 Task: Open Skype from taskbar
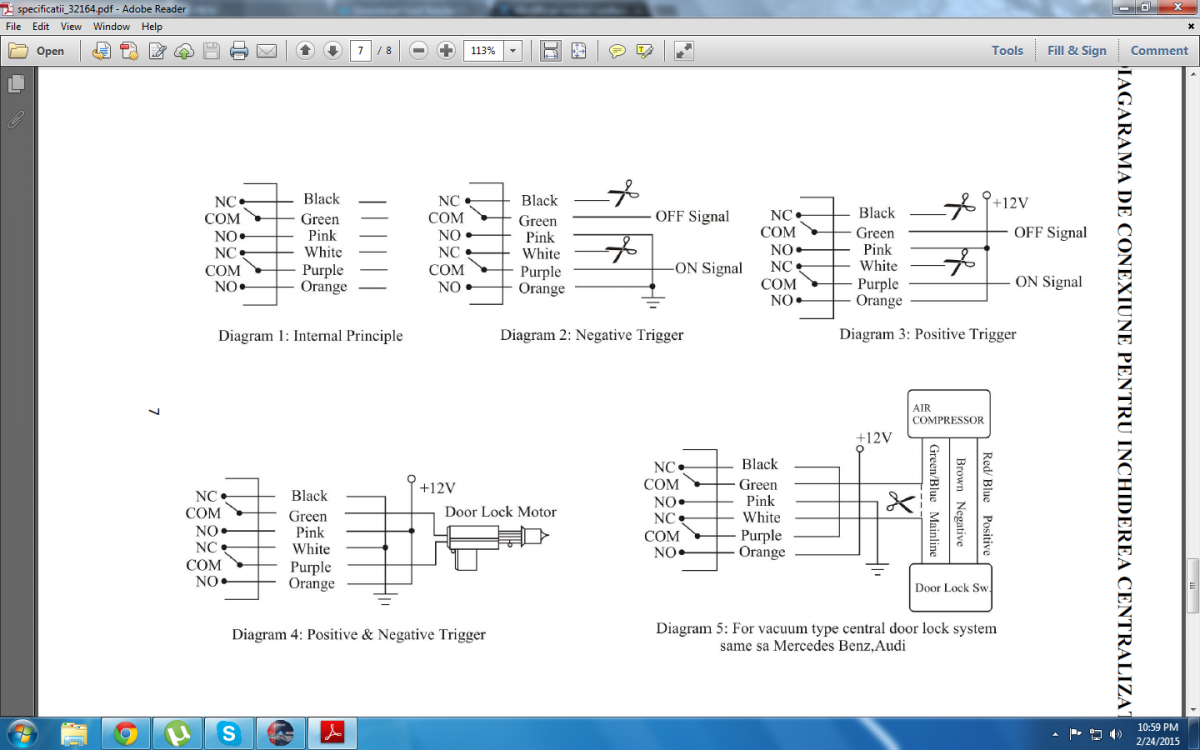click(x=230, y=734)
